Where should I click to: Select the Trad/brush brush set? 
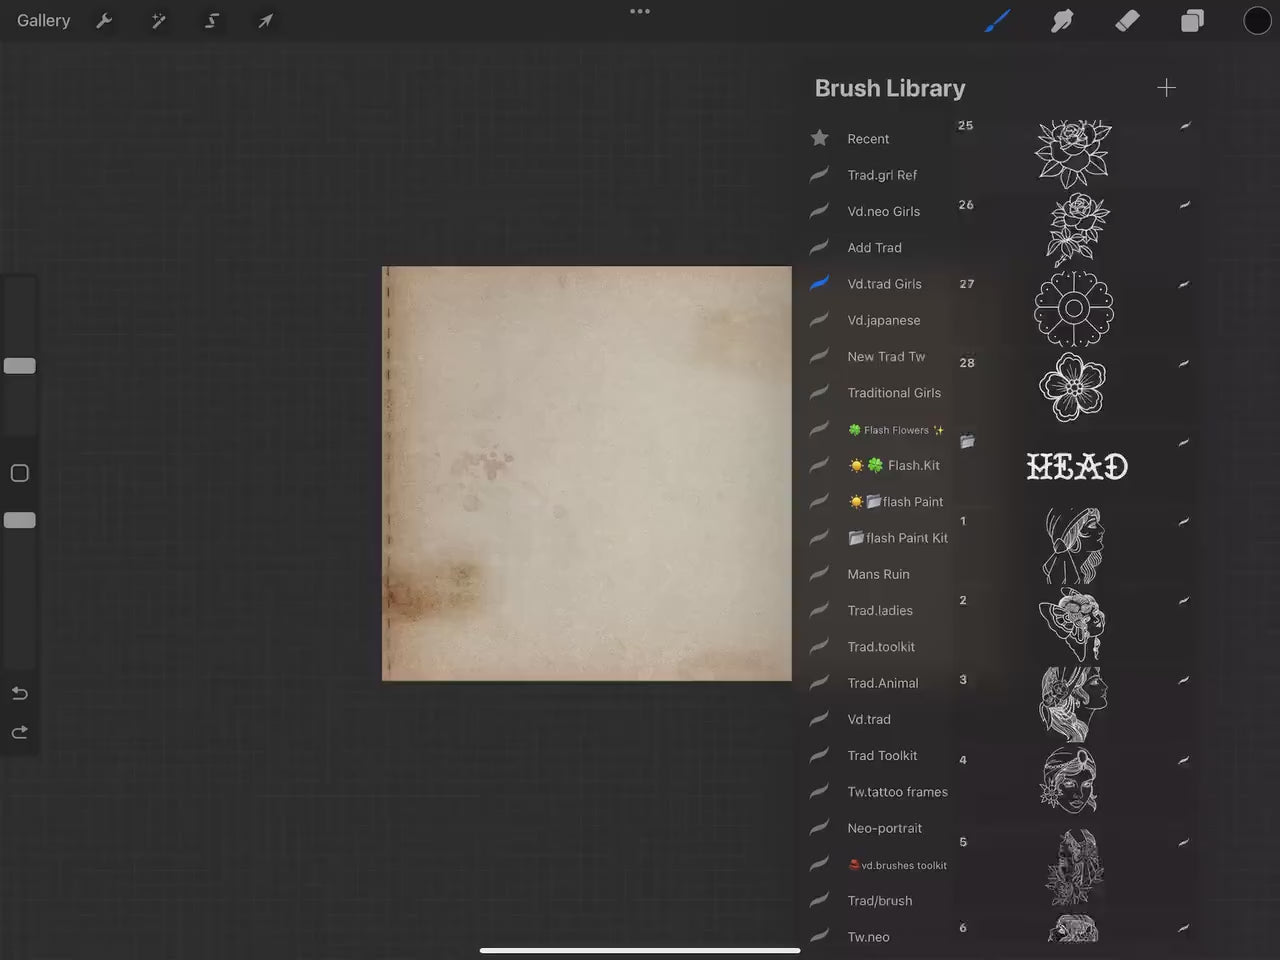[878, 901]
